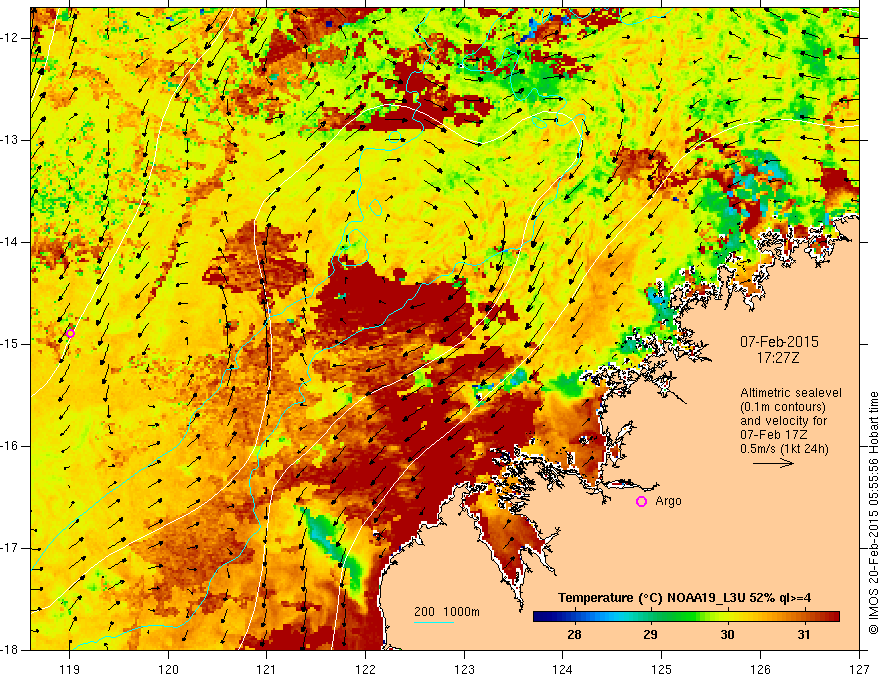Image resolution: width=880 pixels, height=680 pixels.
Task: Click longitude axis label "120"
Action: click(x=168, y=669)
